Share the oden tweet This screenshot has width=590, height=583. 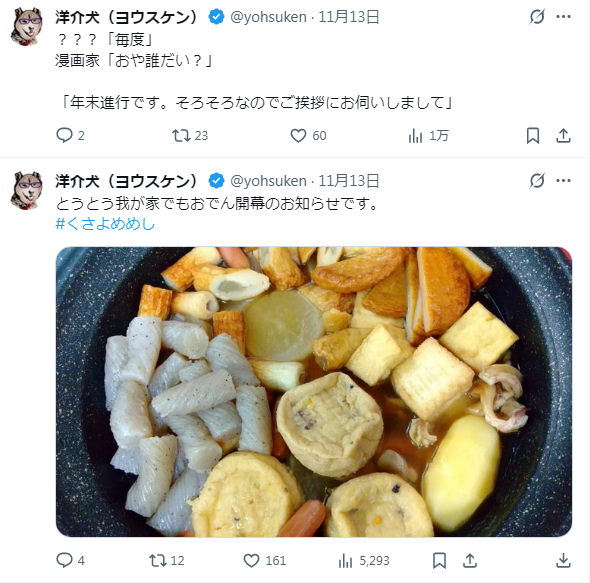pos(470,560)
